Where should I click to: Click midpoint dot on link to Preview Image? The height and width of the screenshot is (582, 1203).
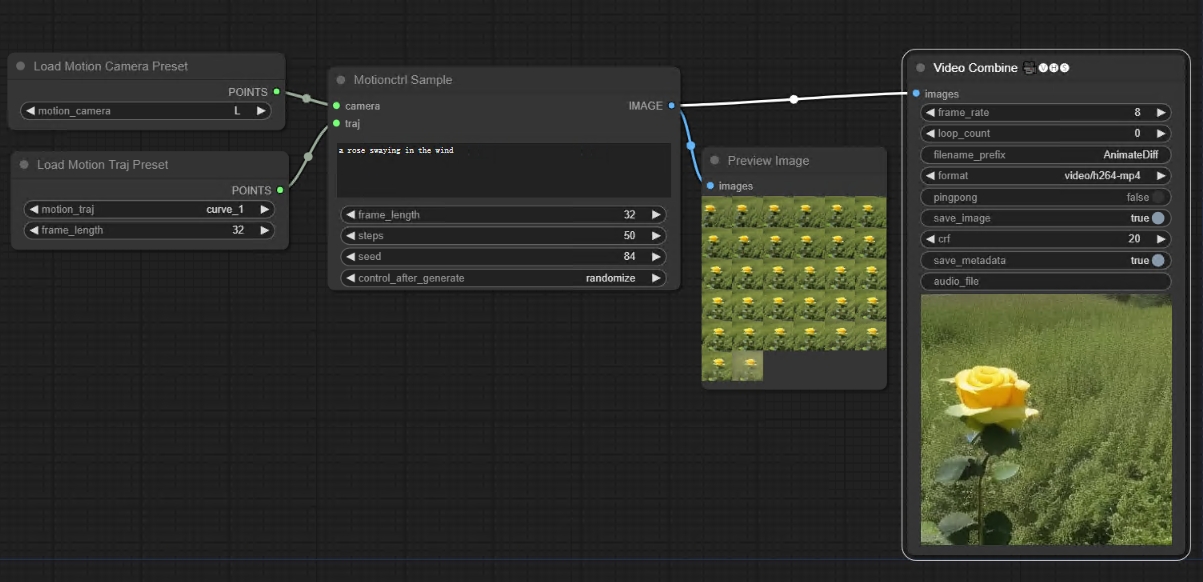[691, 146]
